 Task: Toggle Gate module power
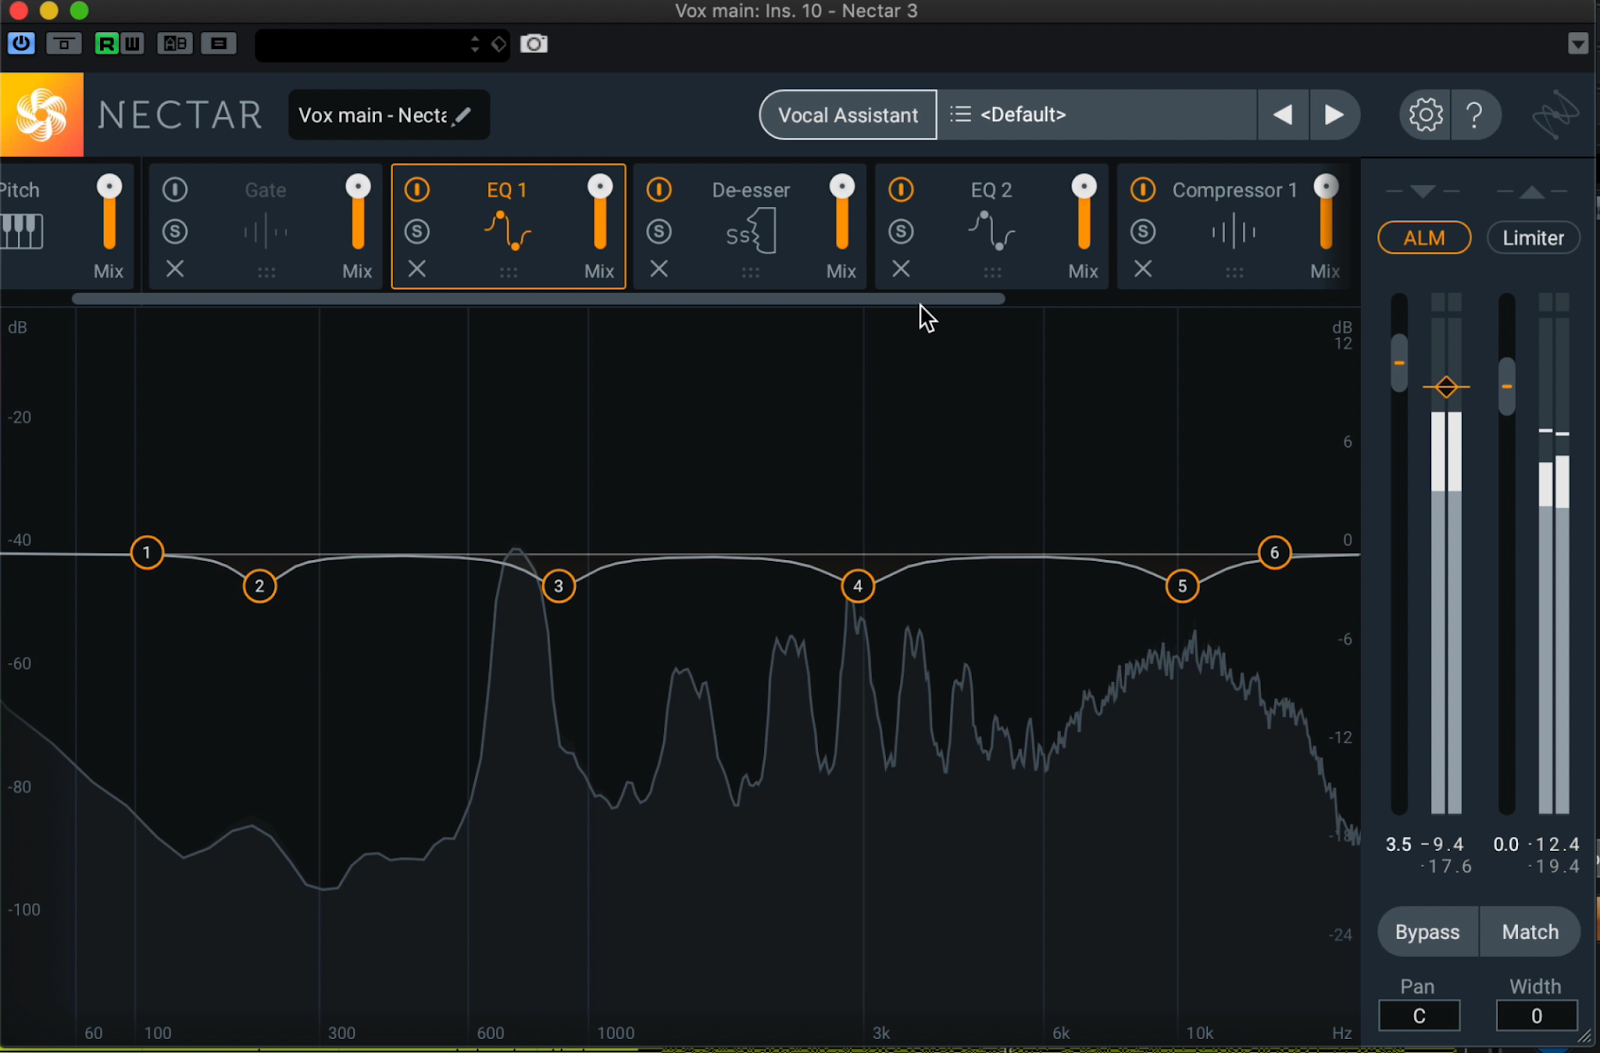click(175, 189)
